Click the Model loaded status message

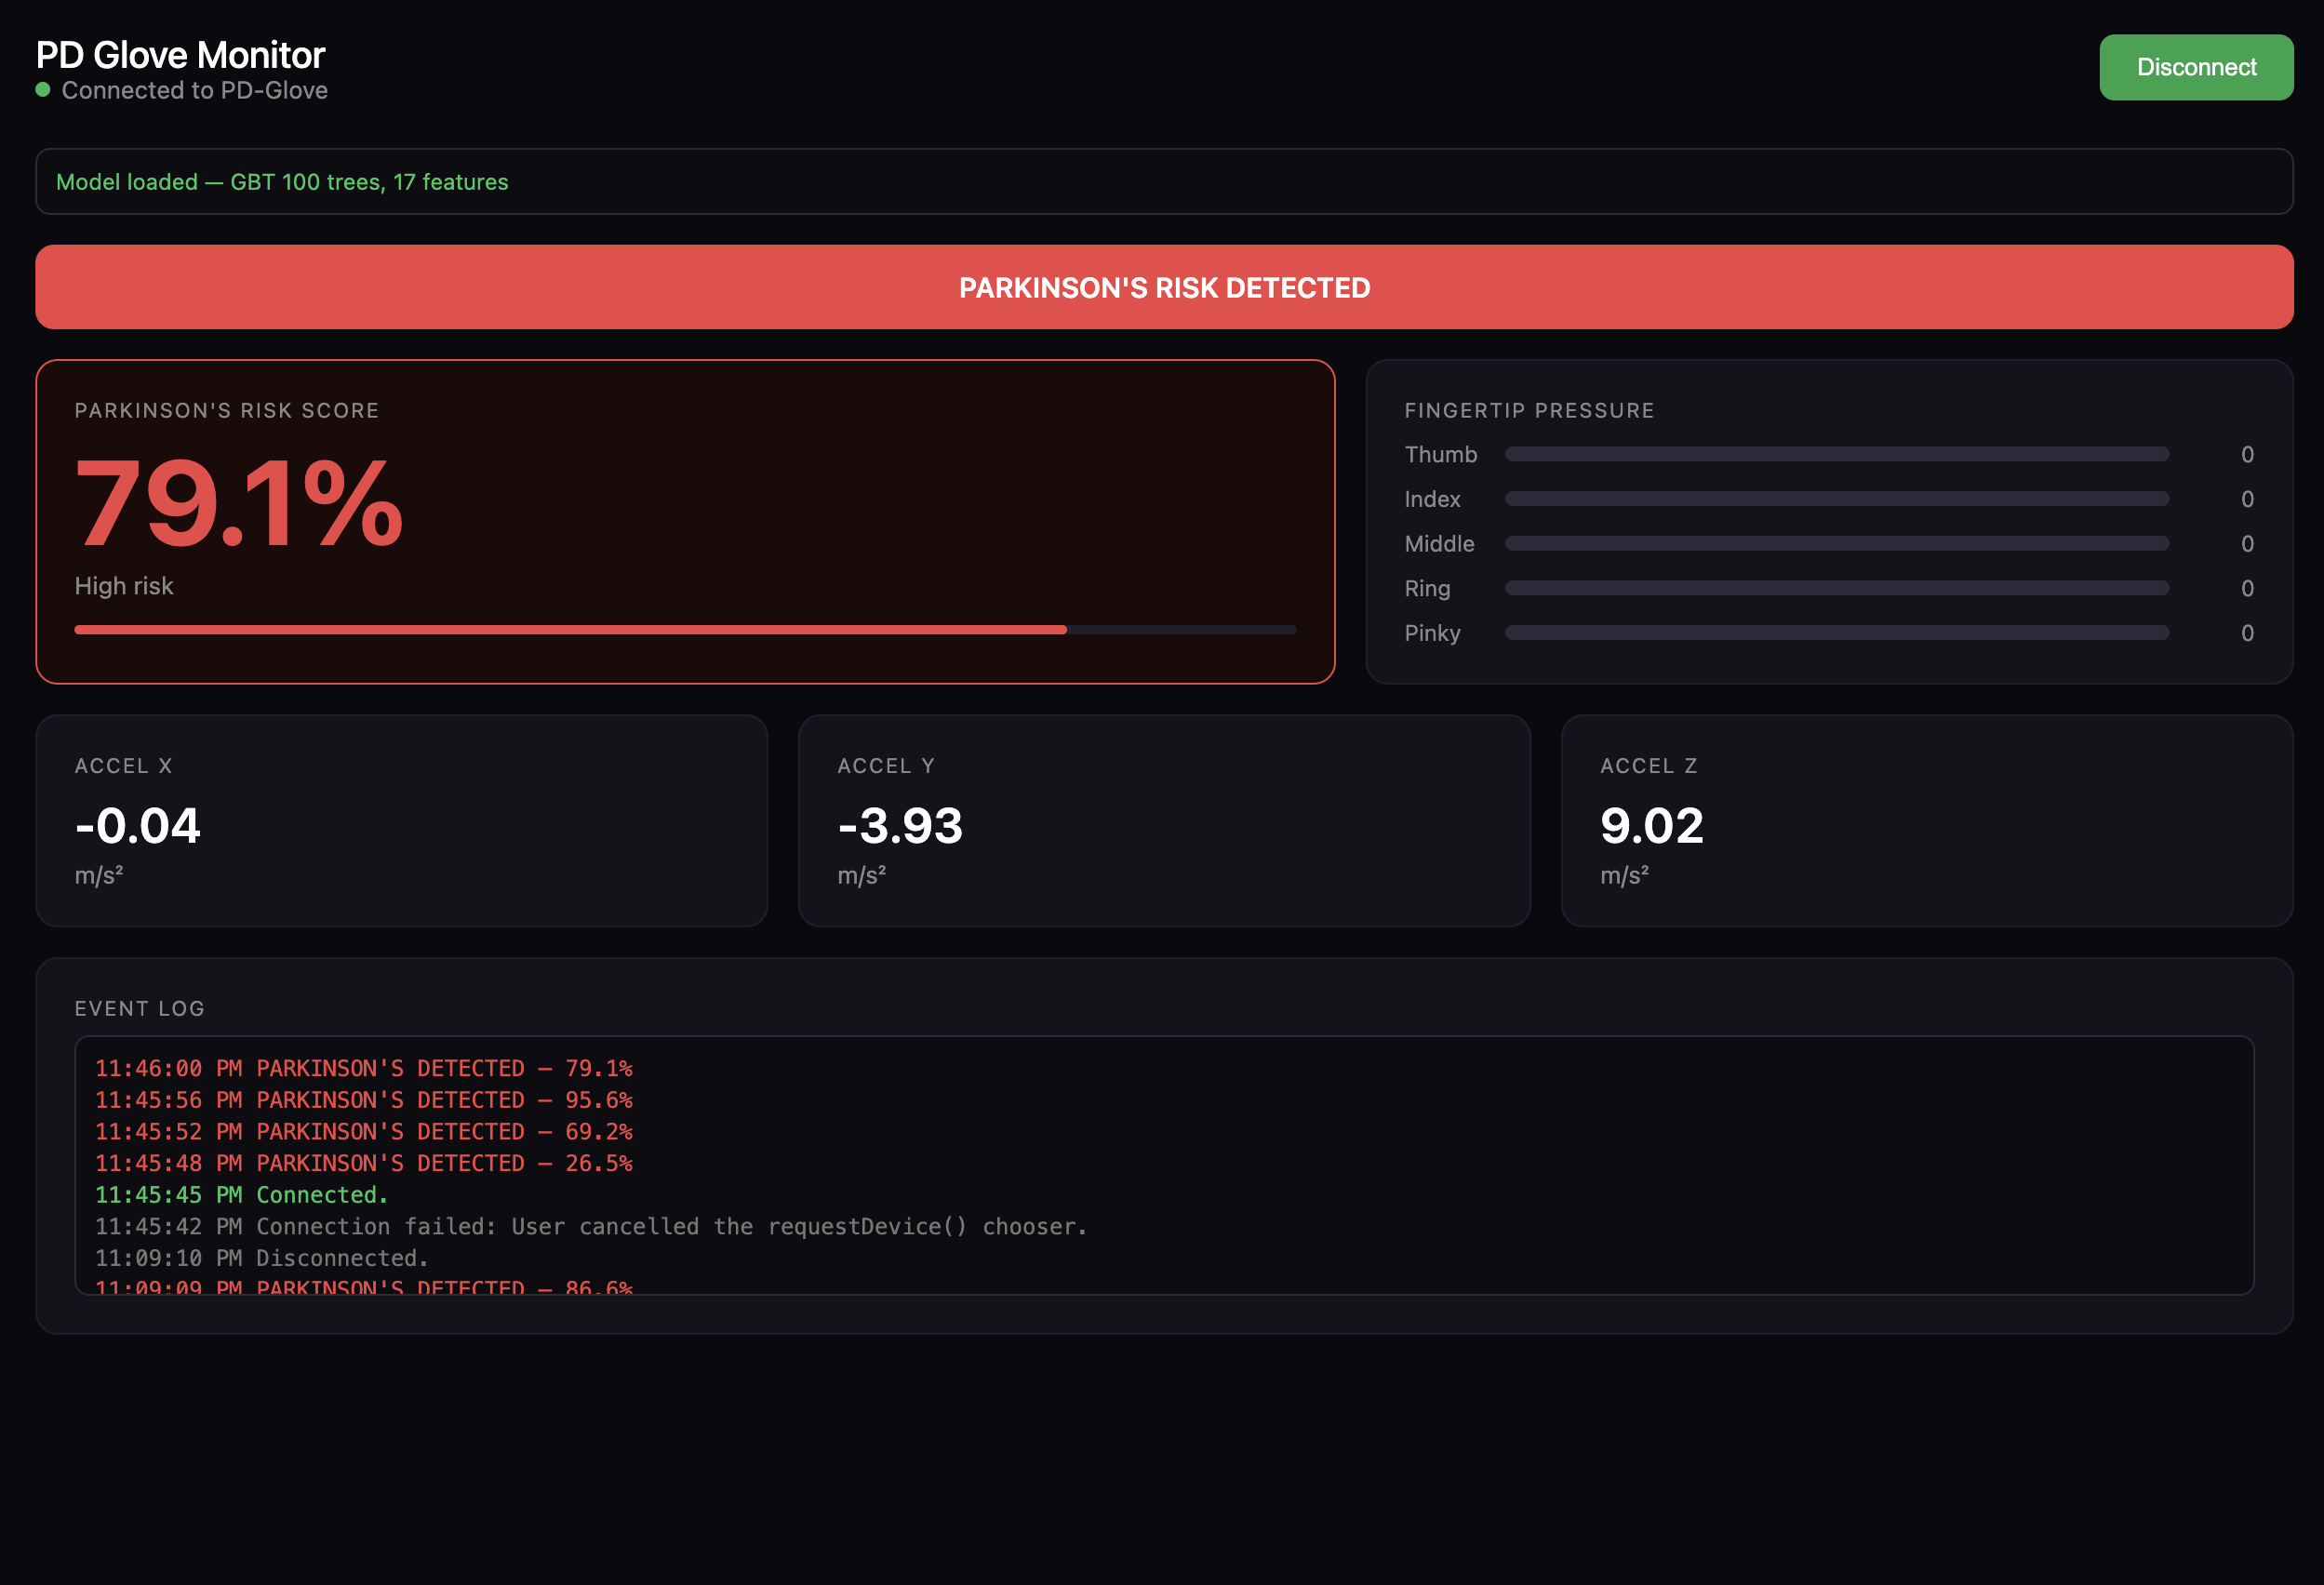(282, 182)
